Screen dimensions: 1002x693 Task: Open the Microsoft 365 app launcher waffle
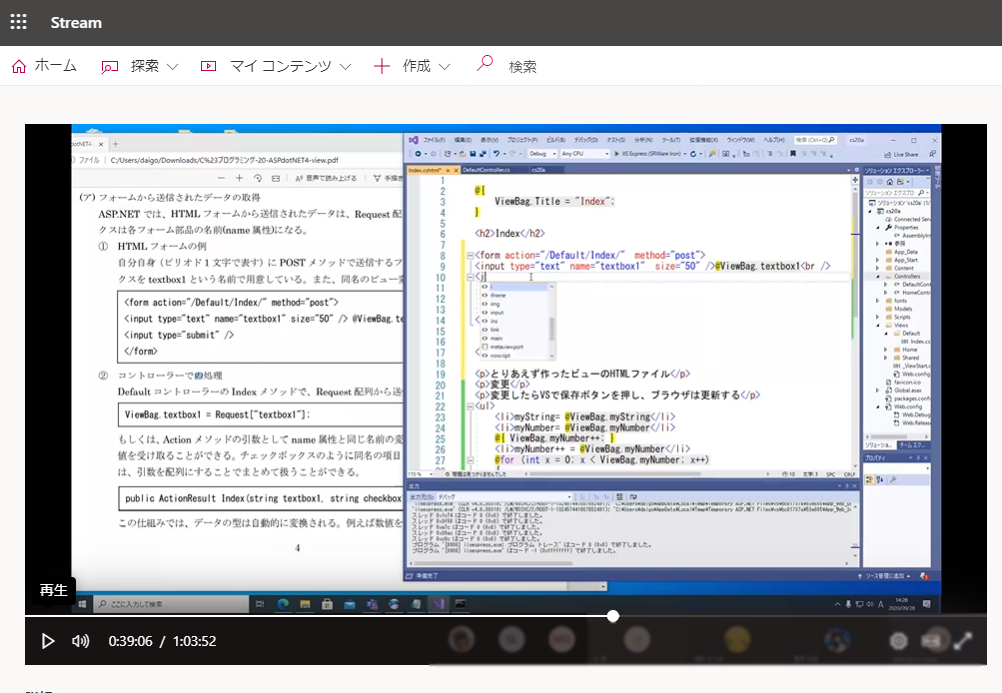click(x=18, y=22)
